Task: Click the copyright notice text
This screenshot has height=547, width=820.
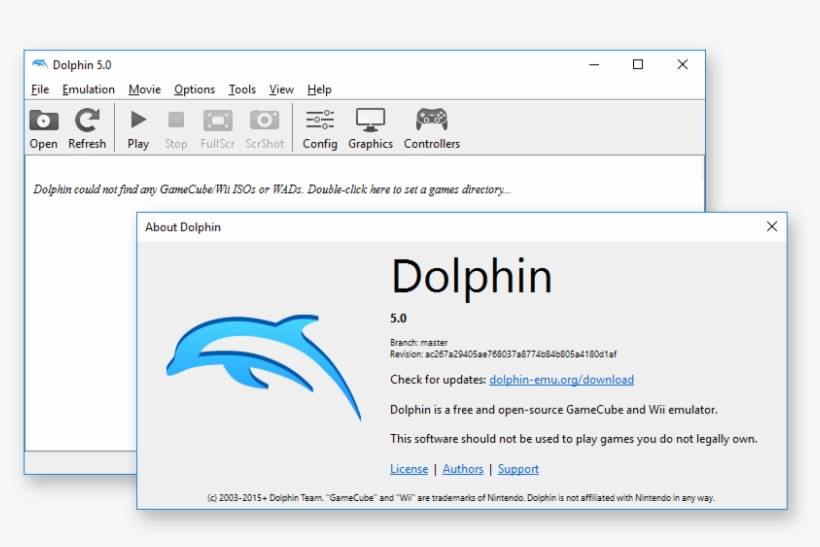Action: point(461,498)
